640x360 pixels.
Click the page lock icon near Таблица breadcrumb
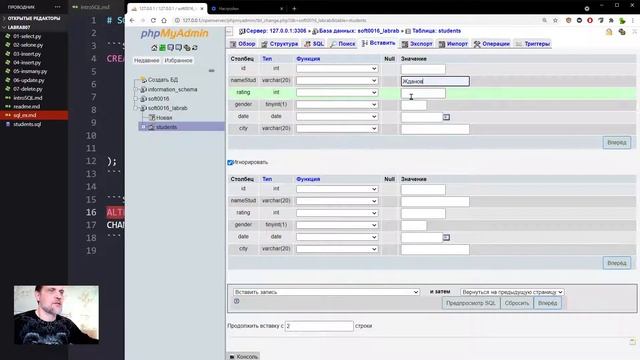click(x=609, y=32)
